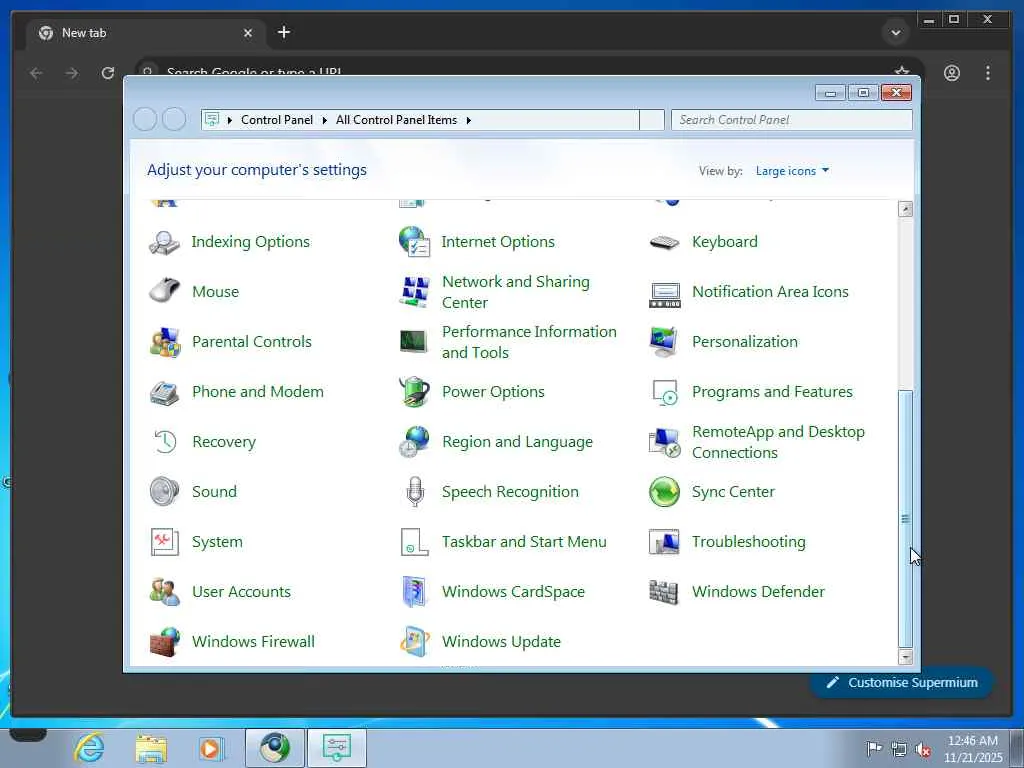Open the Sound speaker icon
Screen dimensions: 1024x768
pos(164,492)
